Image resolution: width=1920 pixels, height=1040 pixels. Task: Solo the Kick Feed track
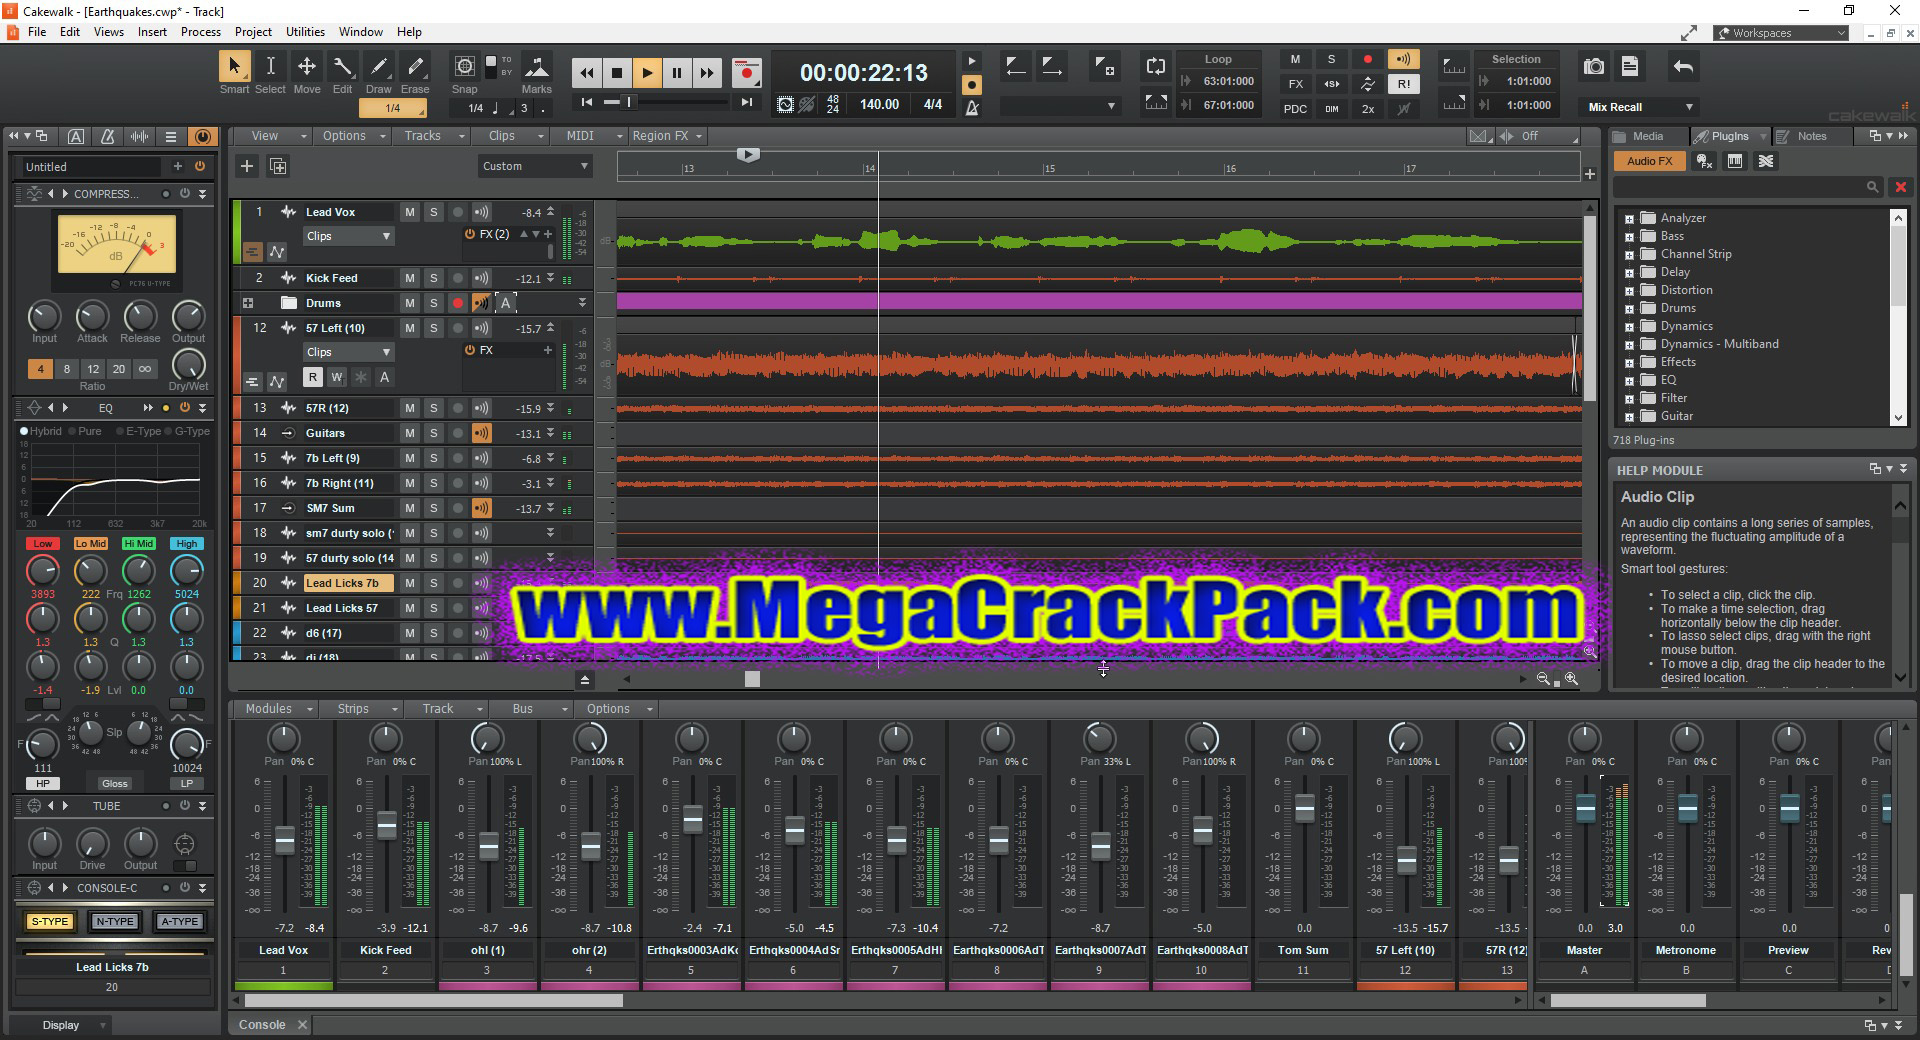click(x=433, y=278)
